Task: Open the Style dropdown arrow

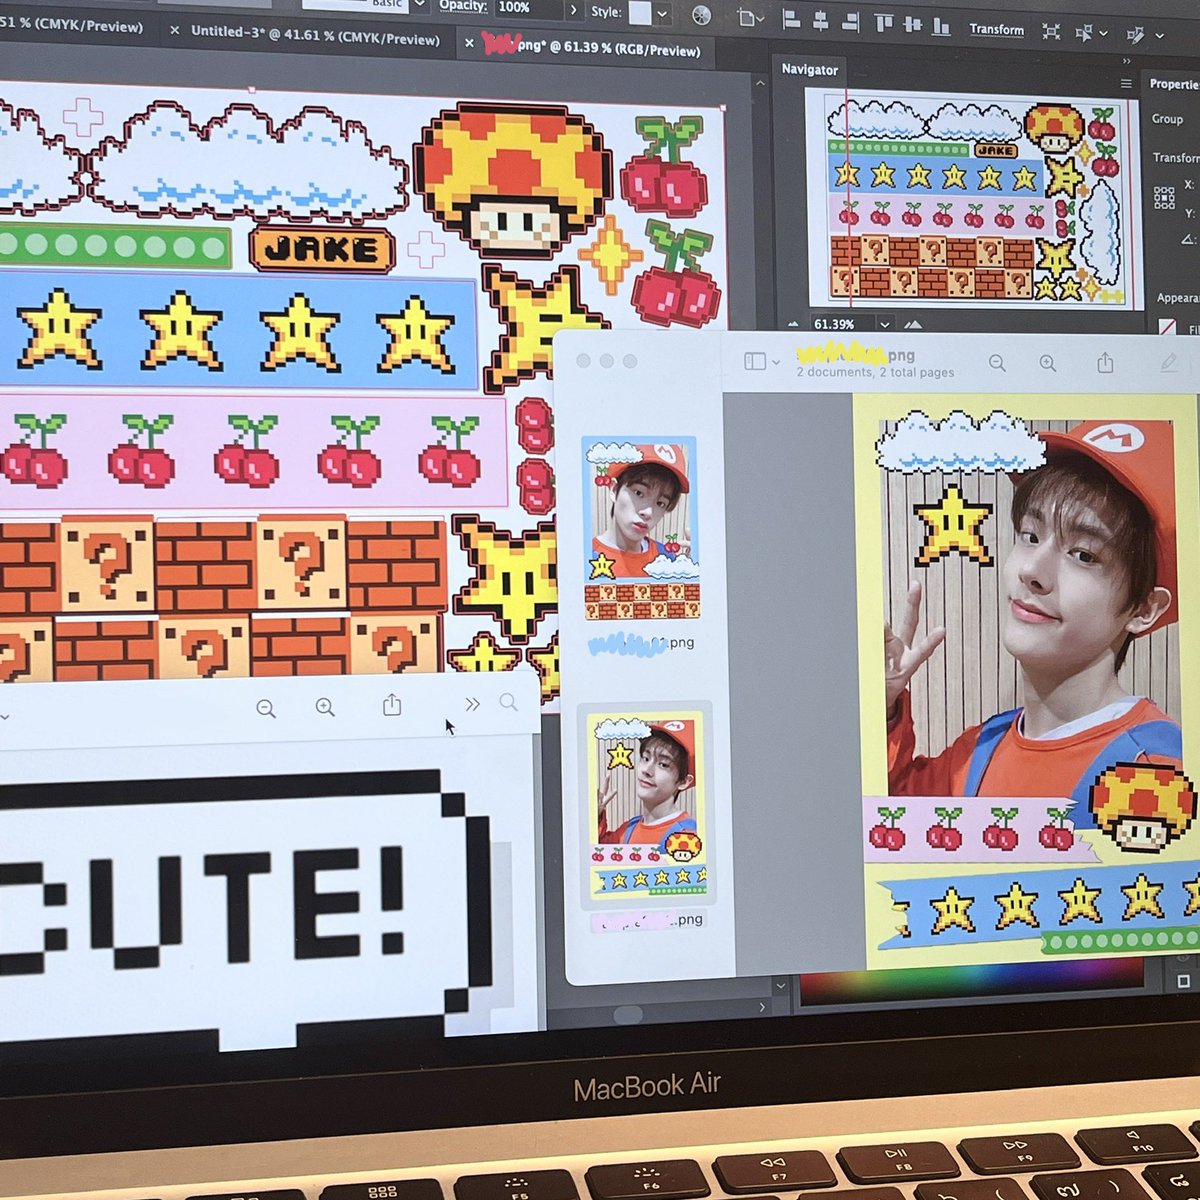Action: [x=662, y=14]
